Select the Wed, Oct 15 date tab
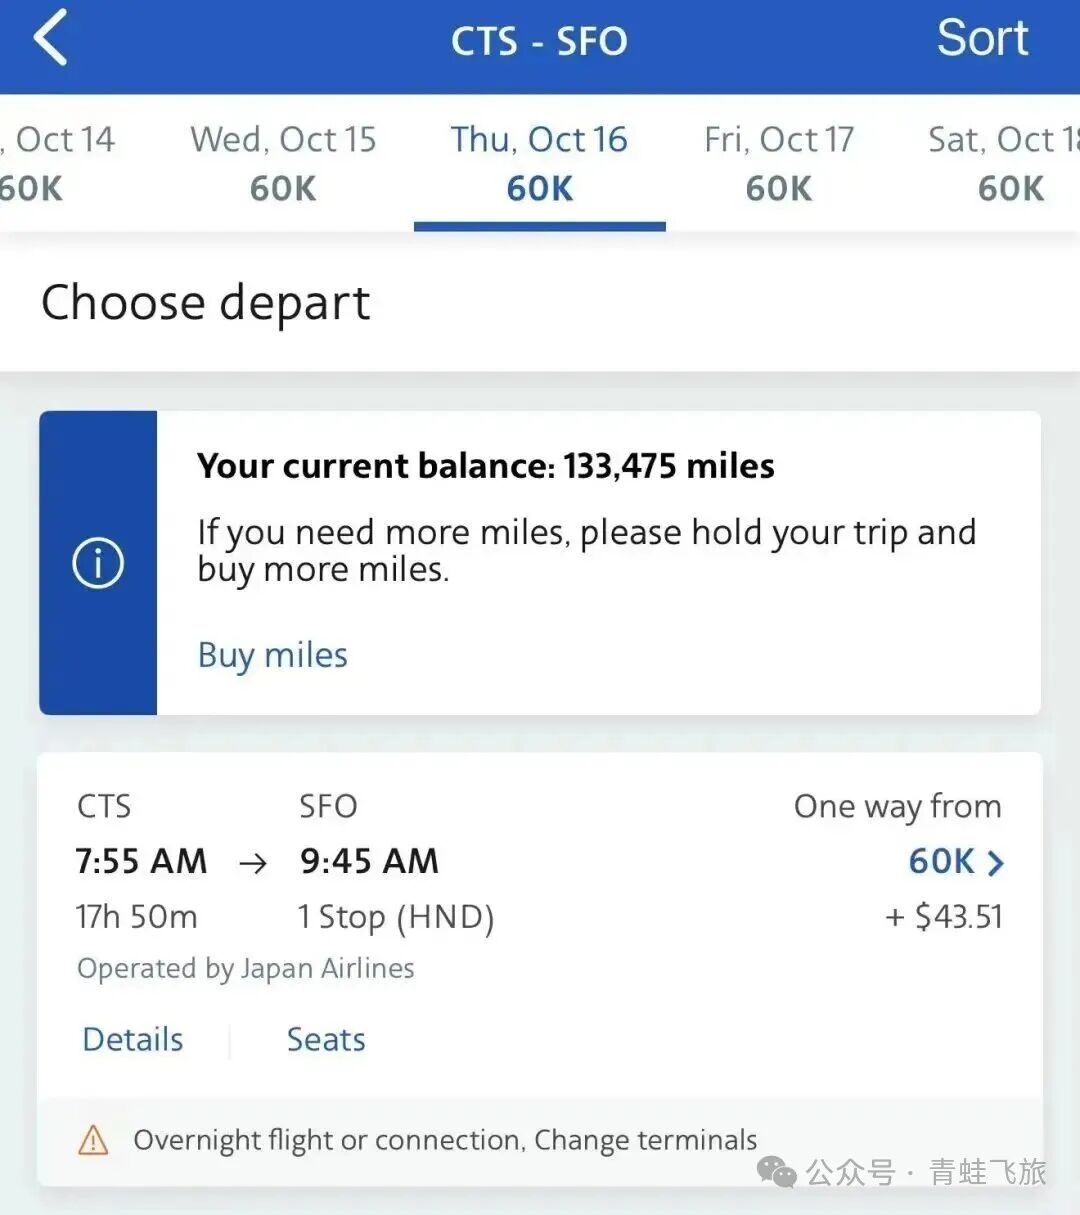Image resolution: width=1080 pixels, height=1215 pixels. (283, 162)
